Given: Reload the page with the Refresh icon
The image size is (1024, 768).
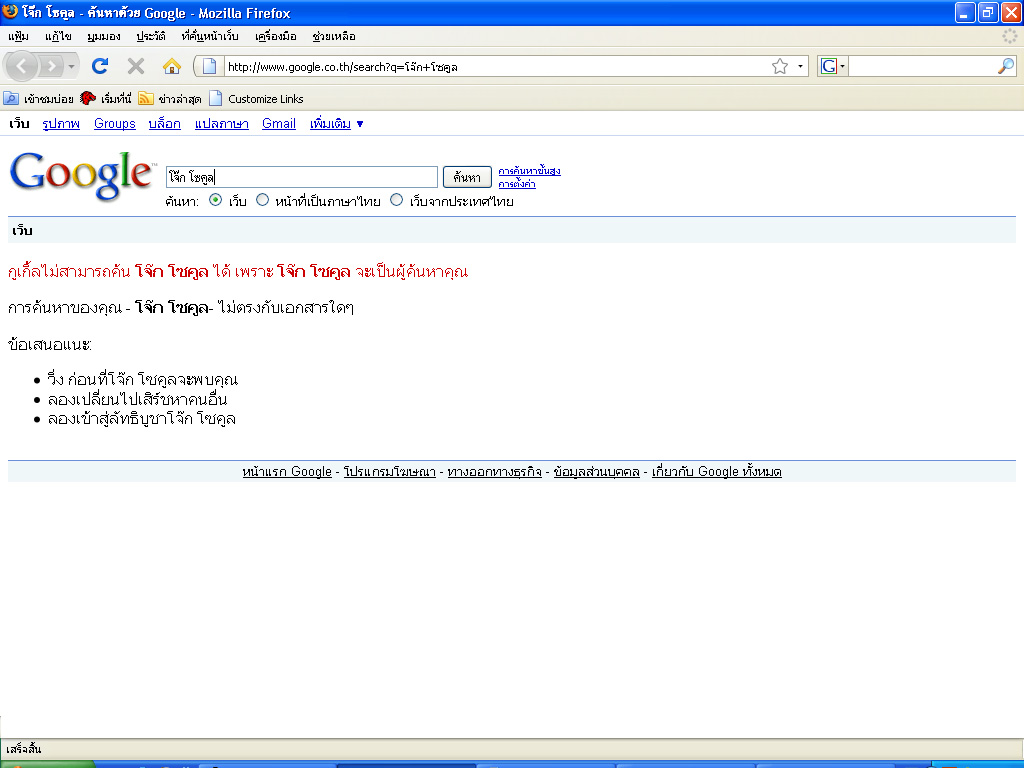Looking at the screenshot, I should 100,66.
